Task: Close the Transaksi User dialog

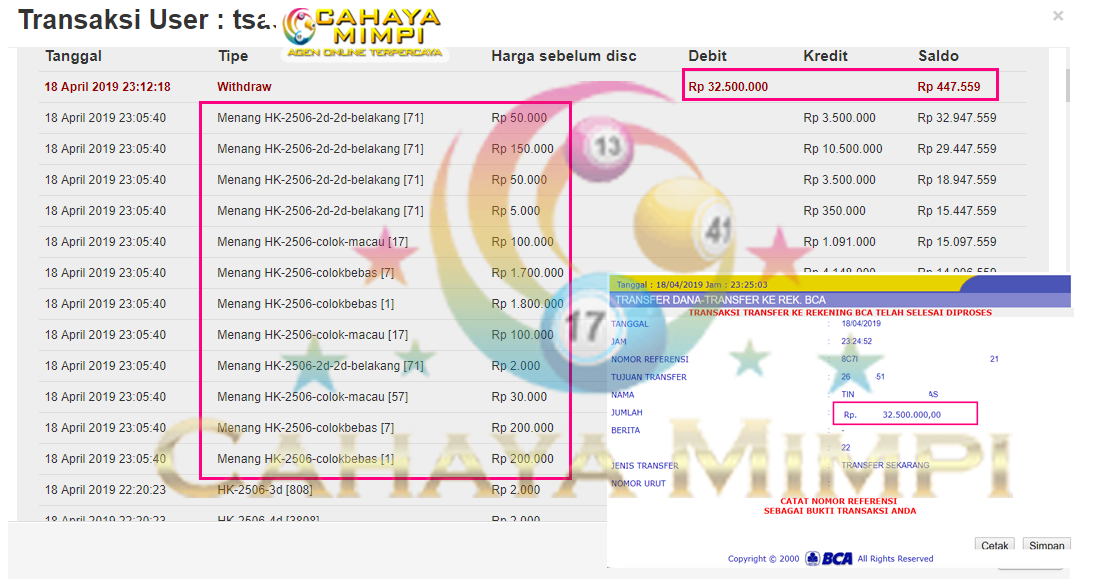Action: click(1058, 16)
